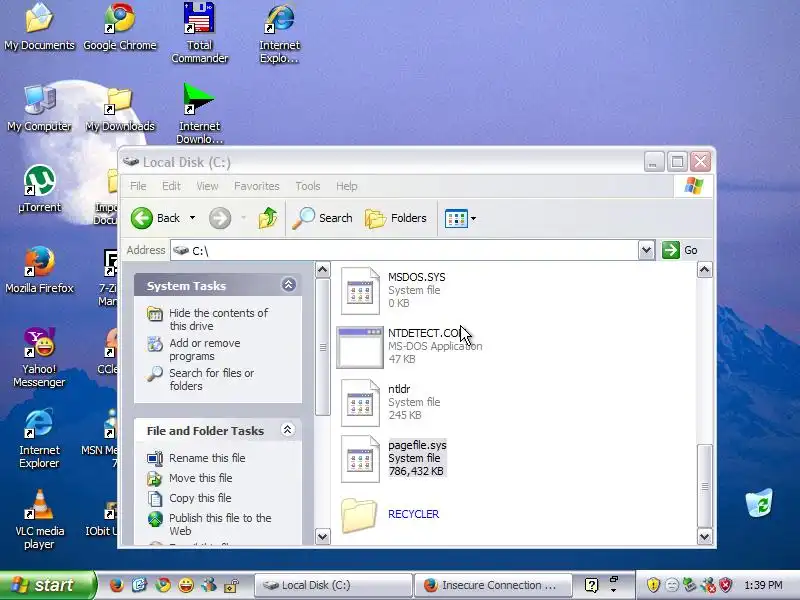Select the MSDOS.SYS file icon
The height and width of the screenshot is (600, 800).
click(360, 290)
